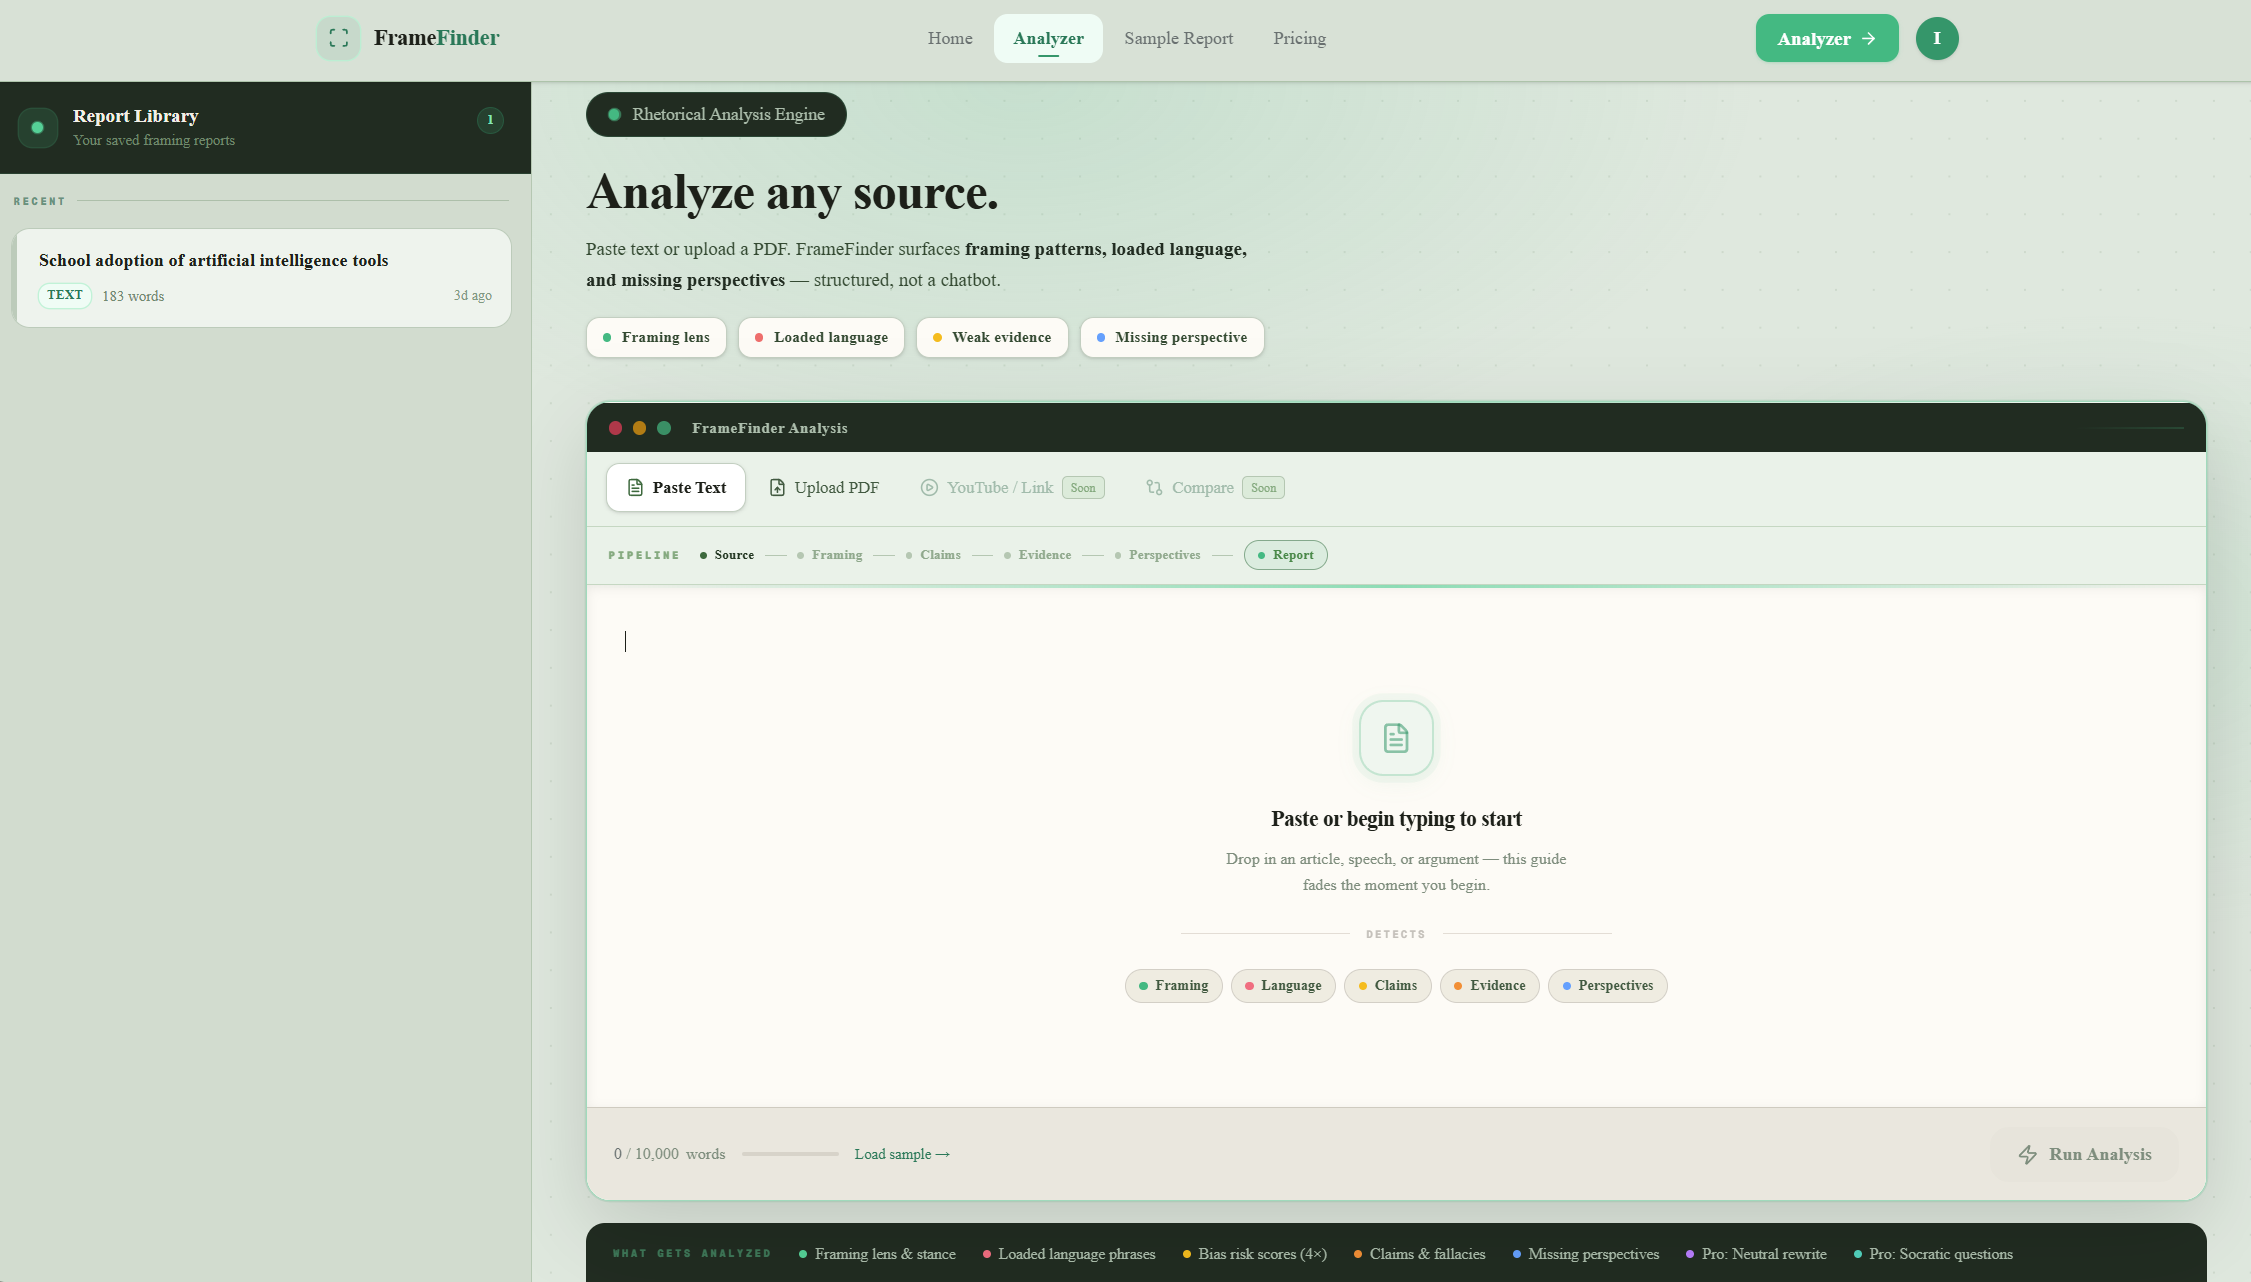This screenshot has height=1282, width=2251.
Task: Click 'Paste or begin typing to start' heading
Action: (x=1396, y=819)
